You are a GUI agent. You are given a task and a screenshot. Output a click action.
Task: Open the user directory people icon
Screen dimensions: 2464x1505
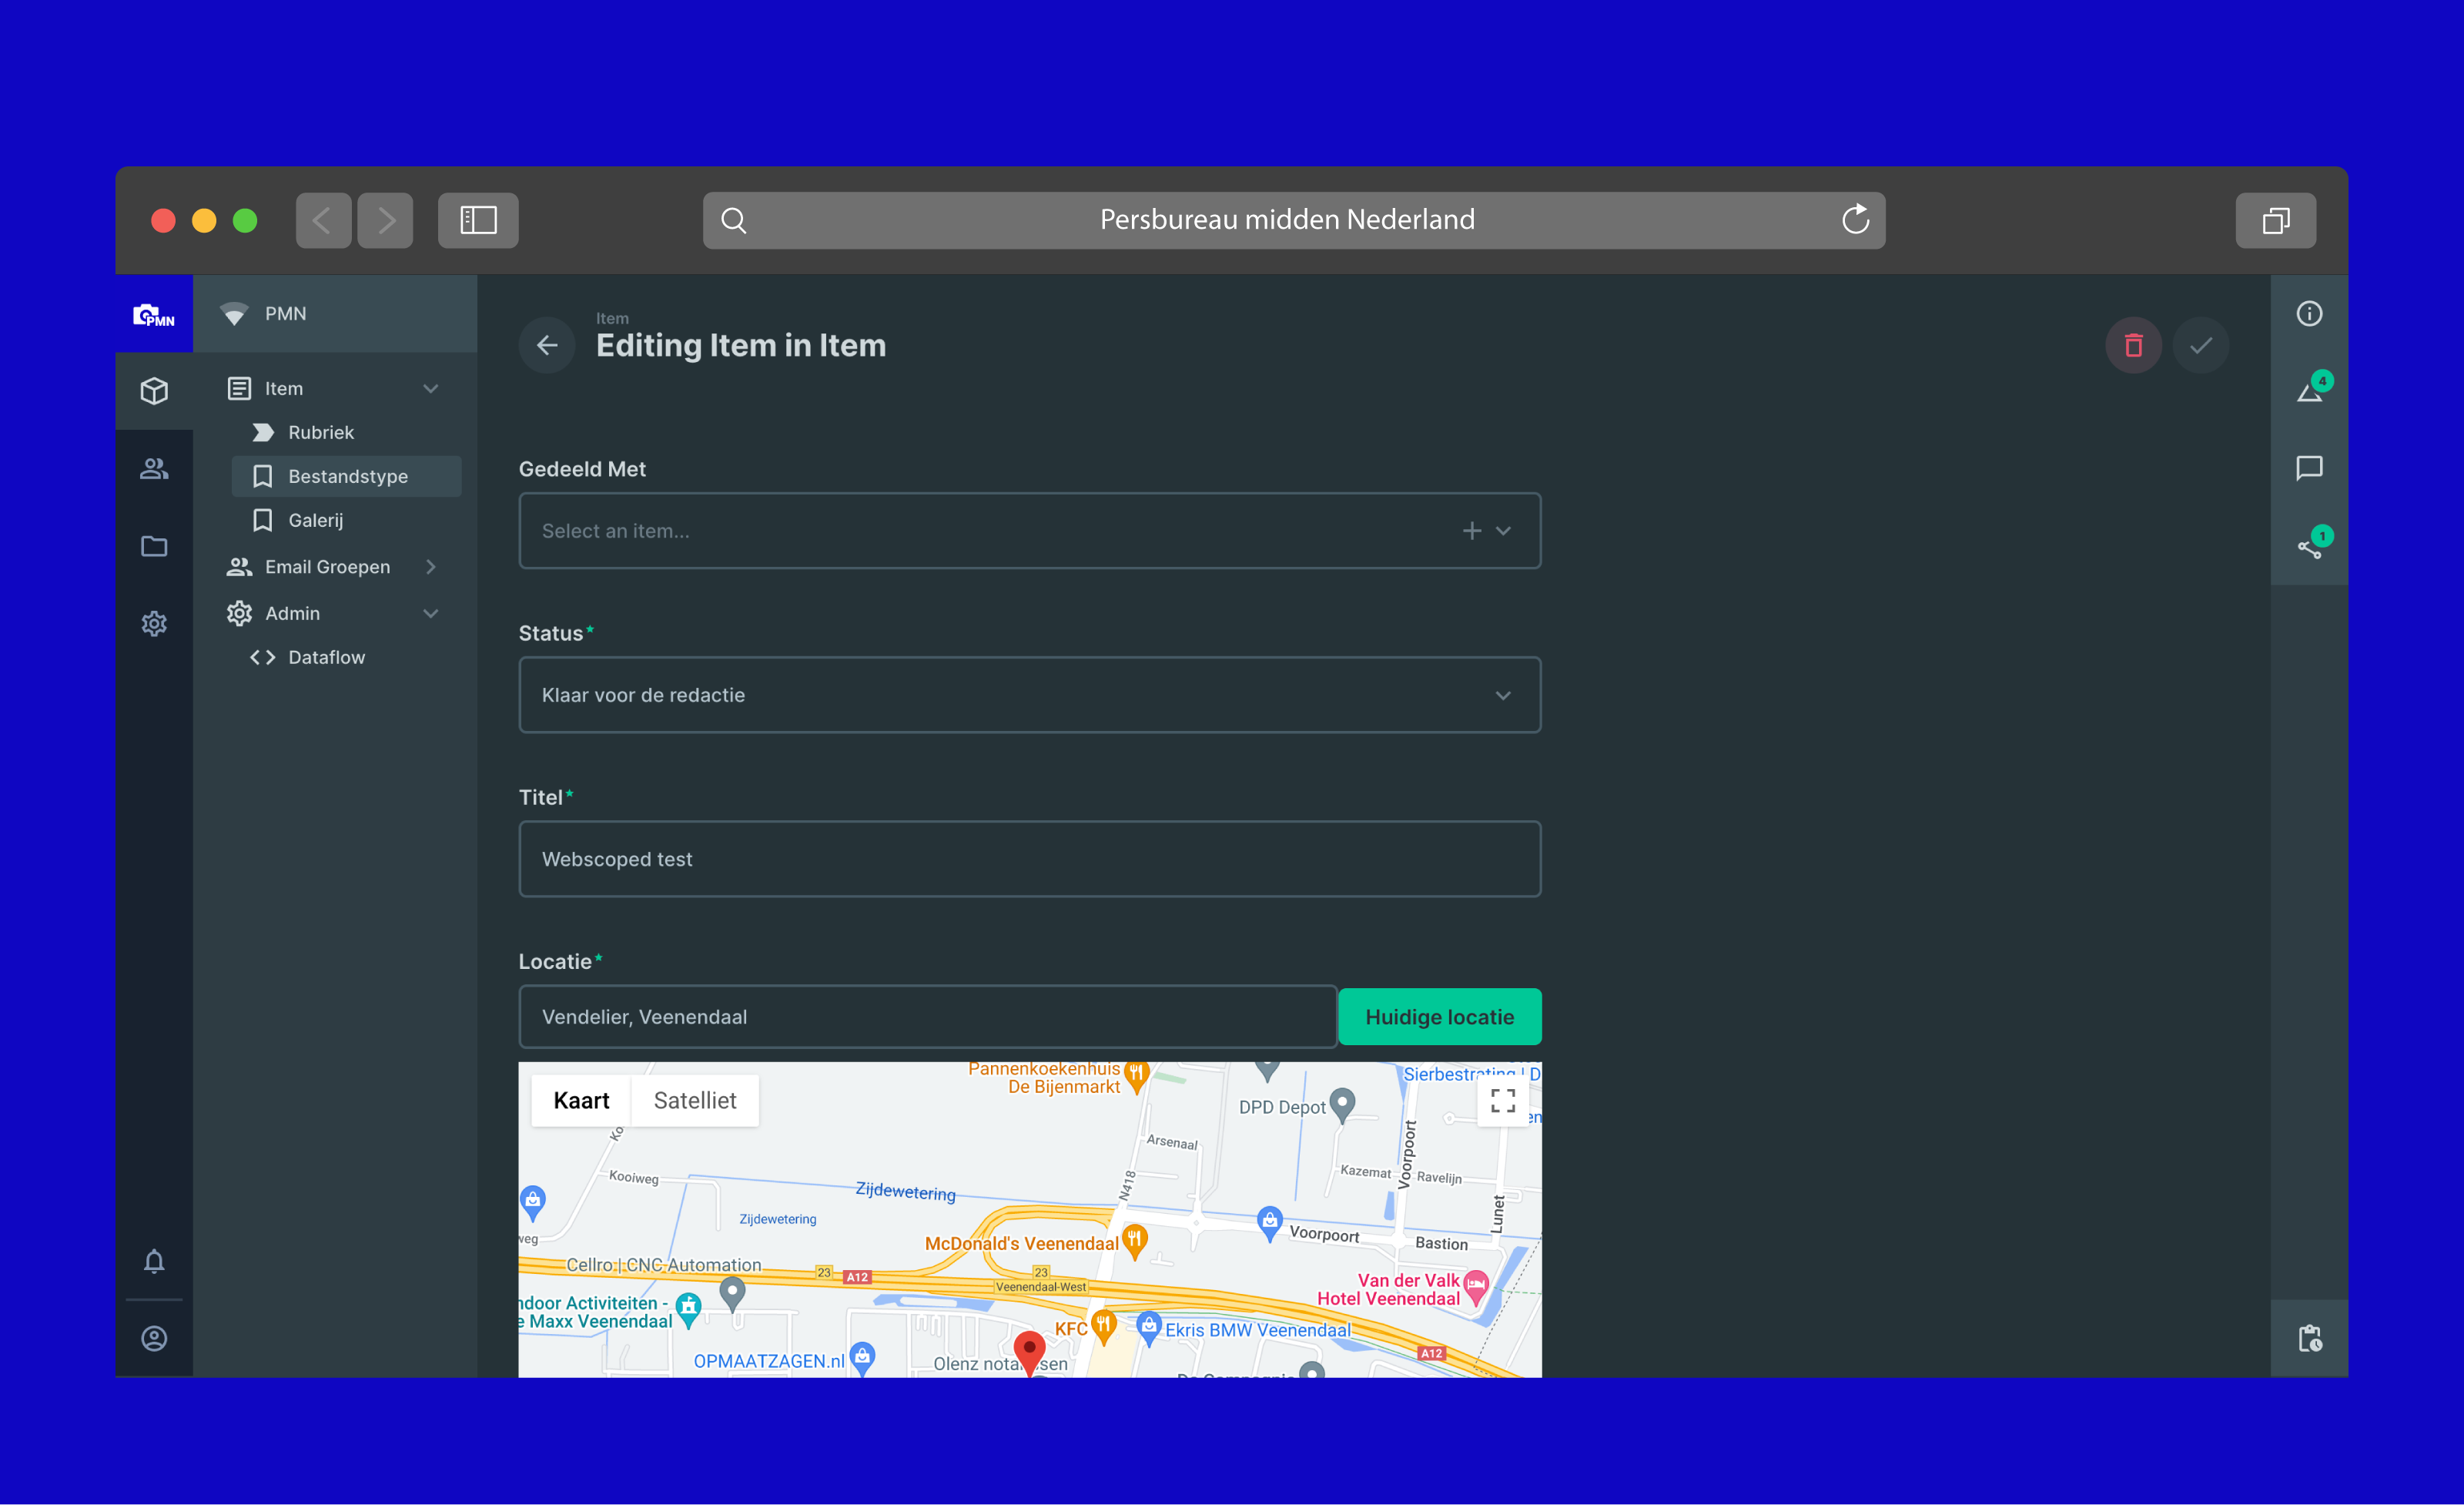[x=154, y=468]
